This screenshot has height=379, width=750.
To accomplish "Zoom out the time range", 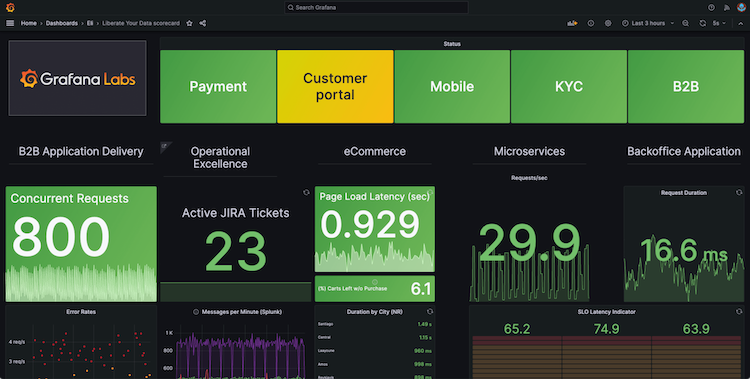I will point(685,23).
